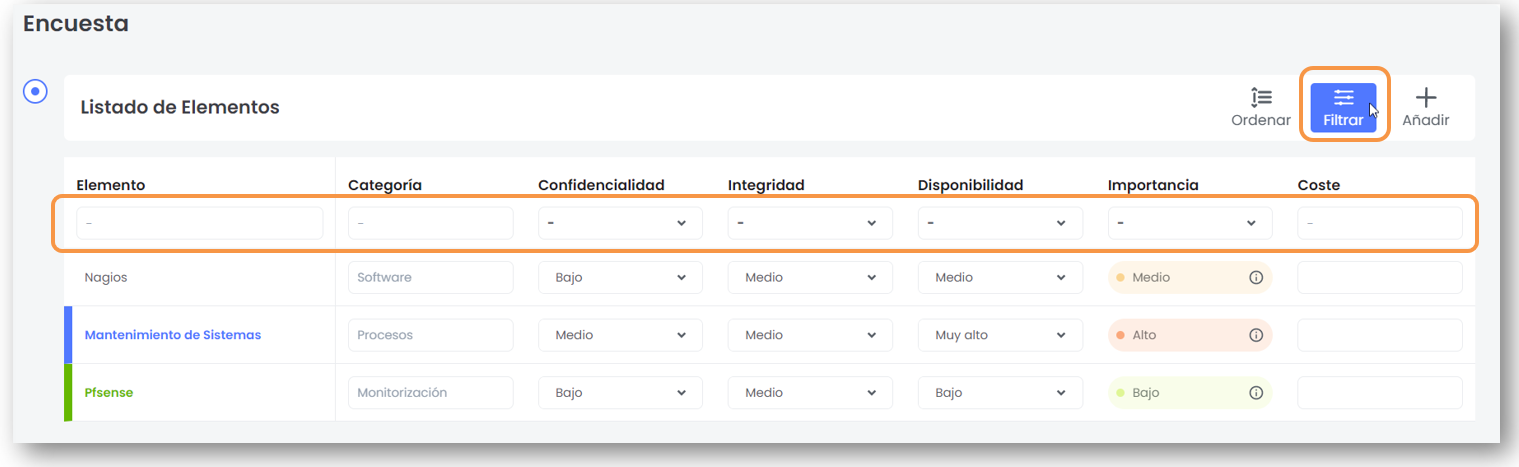Image resolution: width=1519 pixels, height=467 pixels.
Task: Expand the Importancia filter dropdown
Action: (1190, 223)
